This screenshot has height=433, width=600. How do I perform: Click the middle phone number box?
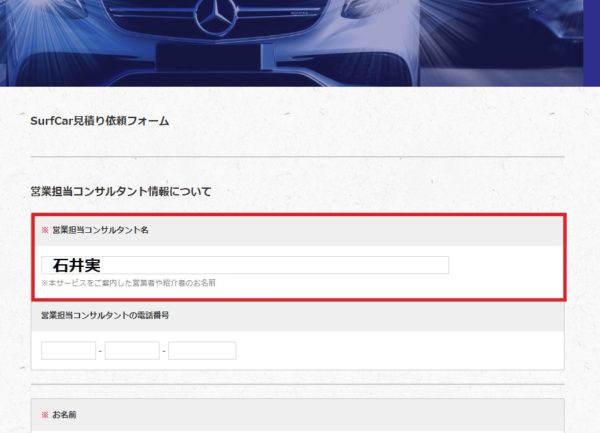132,350
